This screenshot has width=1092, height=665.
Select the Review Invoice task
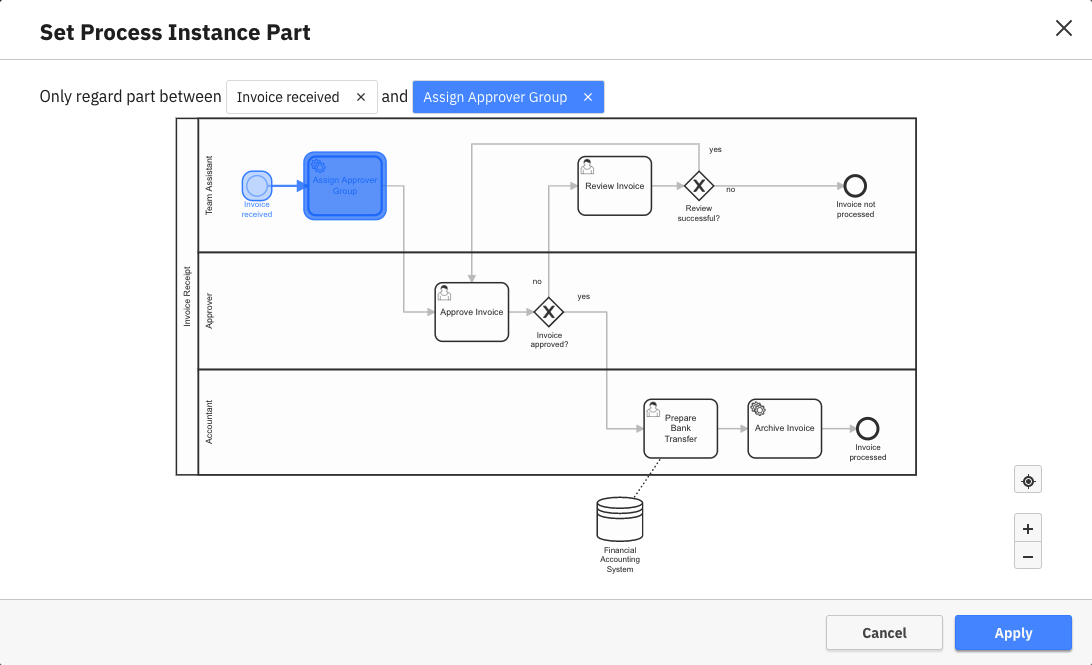point(614,186)
